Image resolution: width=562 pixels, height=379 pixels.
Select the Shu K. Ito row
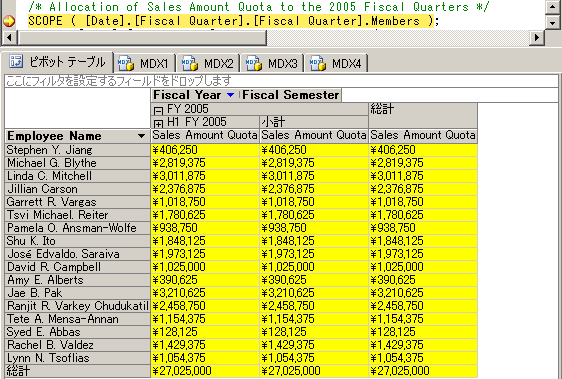77,241
